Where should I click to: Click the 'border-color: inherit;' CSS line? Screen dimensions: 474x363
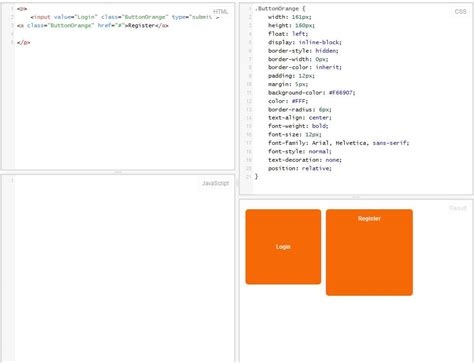pos(305,67)
